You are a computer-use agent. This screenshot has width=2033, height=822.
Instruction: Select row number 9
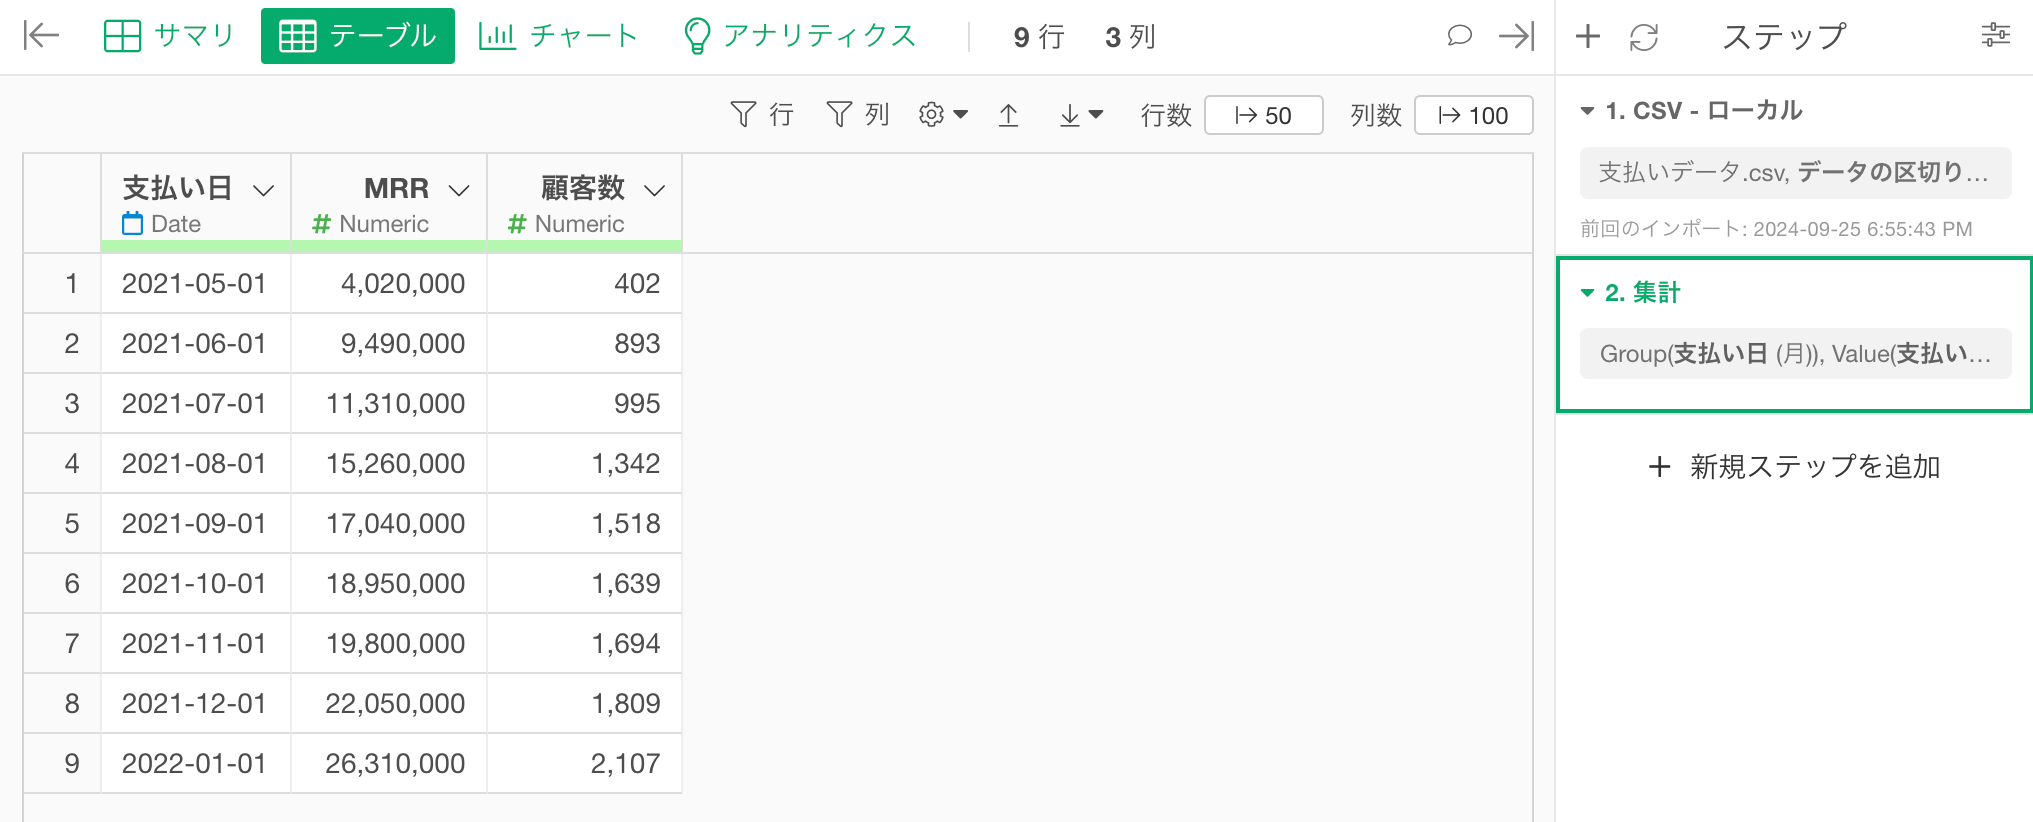coord(63,763)
